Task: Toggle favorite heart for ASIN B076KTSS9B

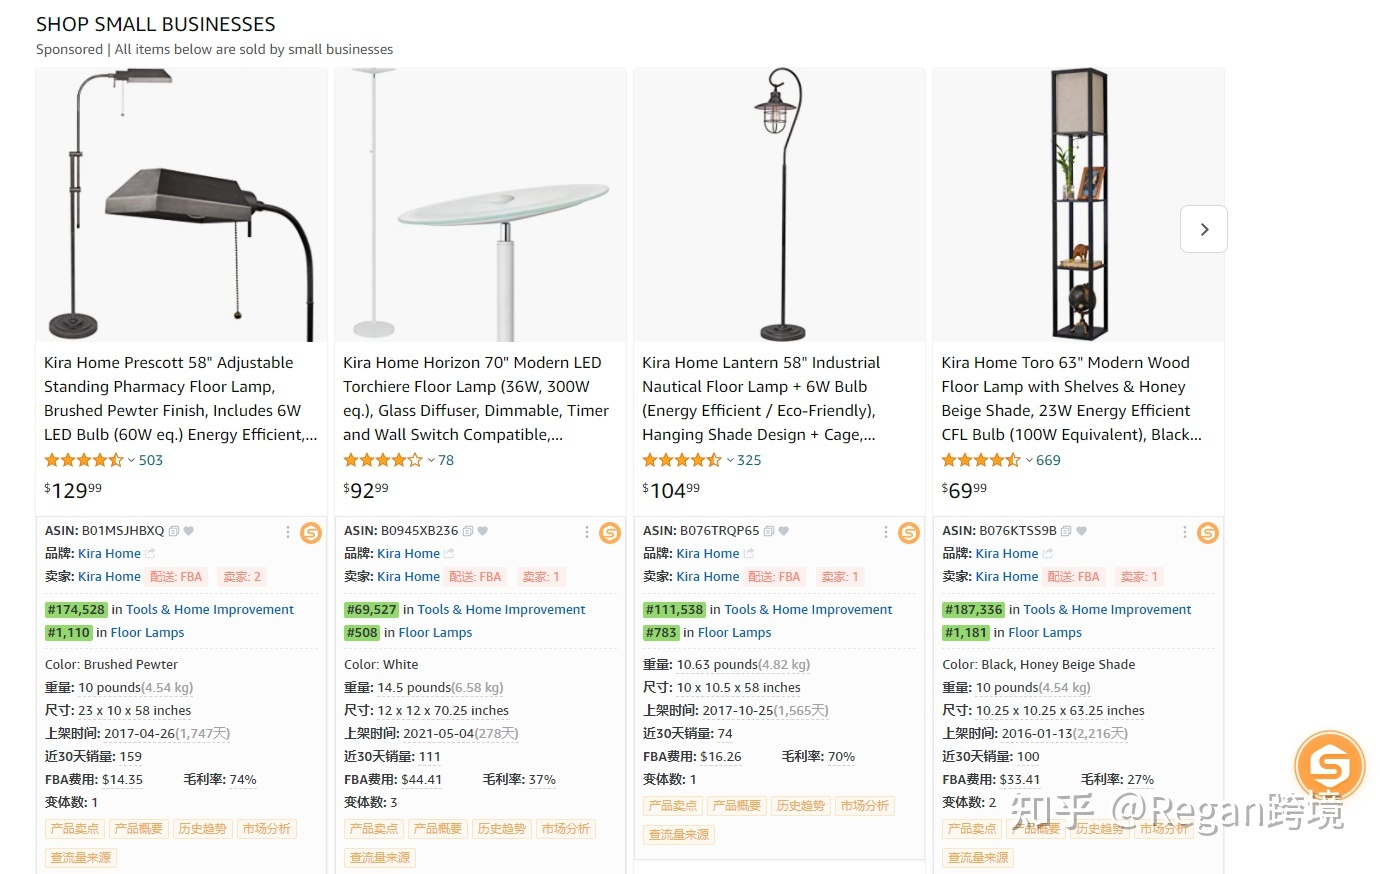Action: [1081, 531]
